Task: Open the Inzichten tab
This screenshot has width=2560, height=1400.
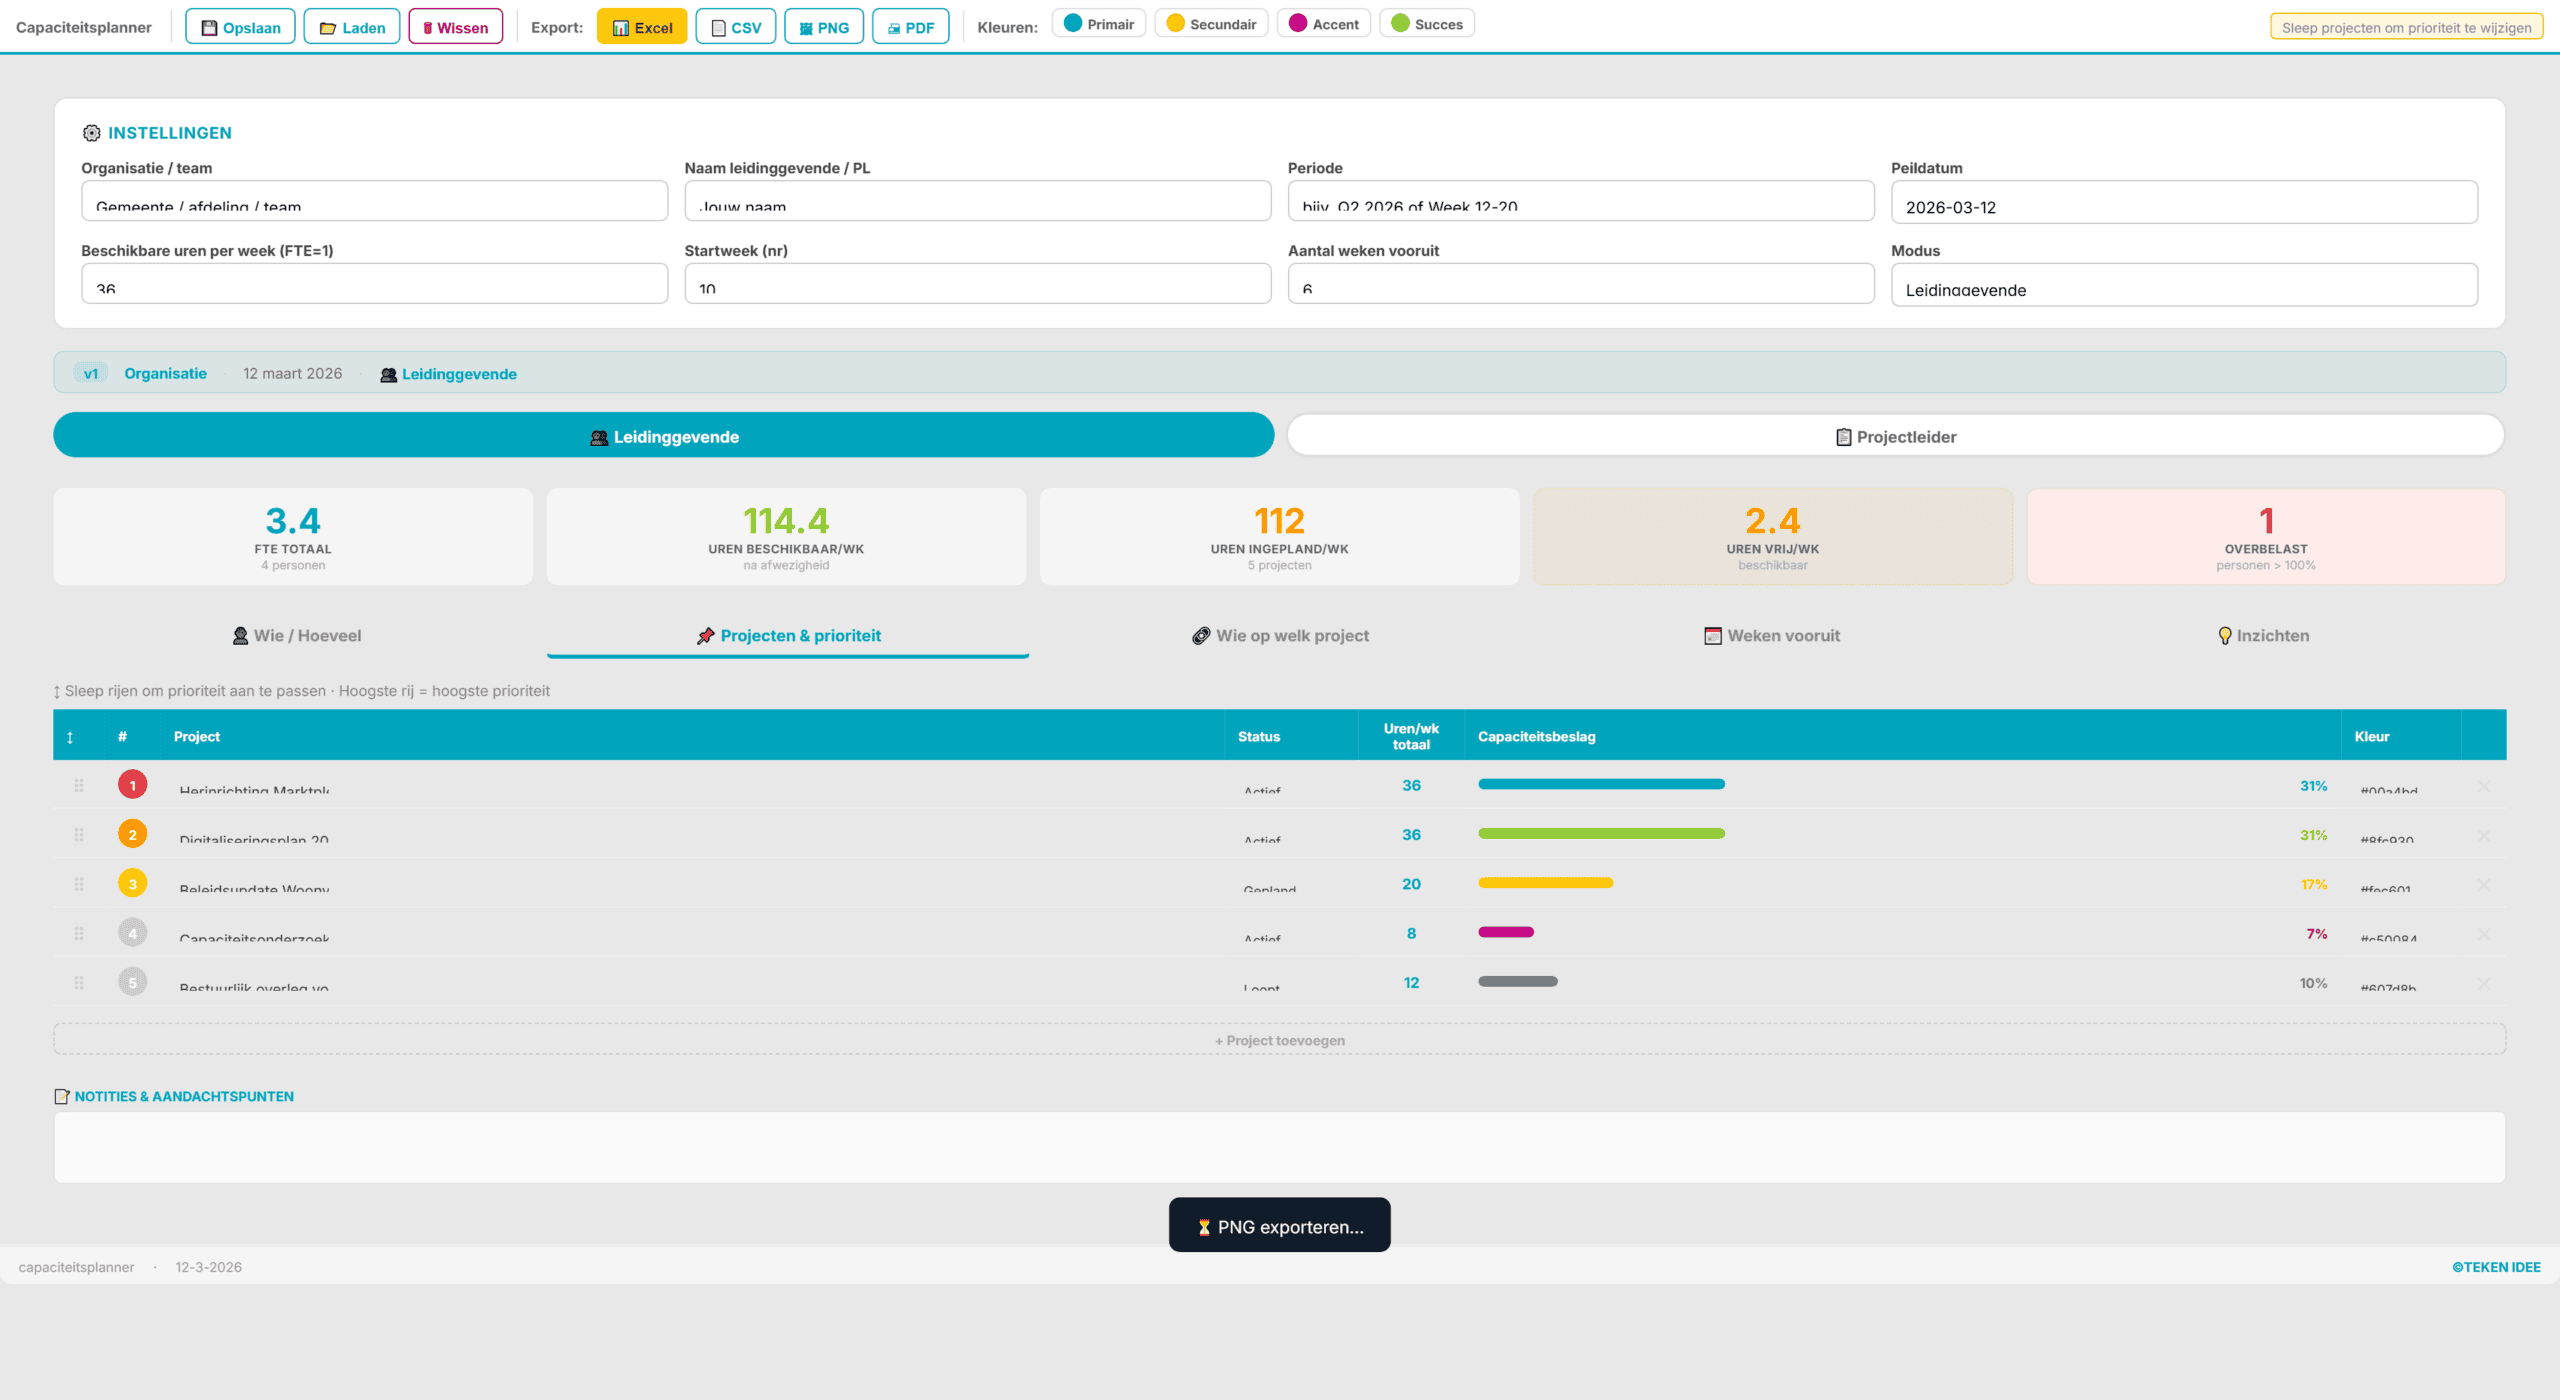Action: 2264,635
